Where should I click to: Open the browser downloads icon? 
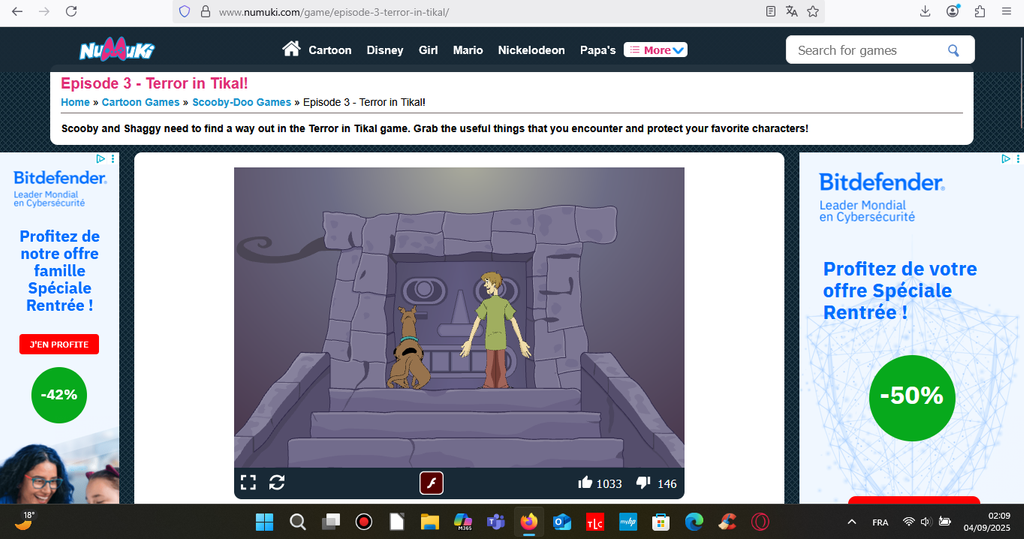pos(925,12)
